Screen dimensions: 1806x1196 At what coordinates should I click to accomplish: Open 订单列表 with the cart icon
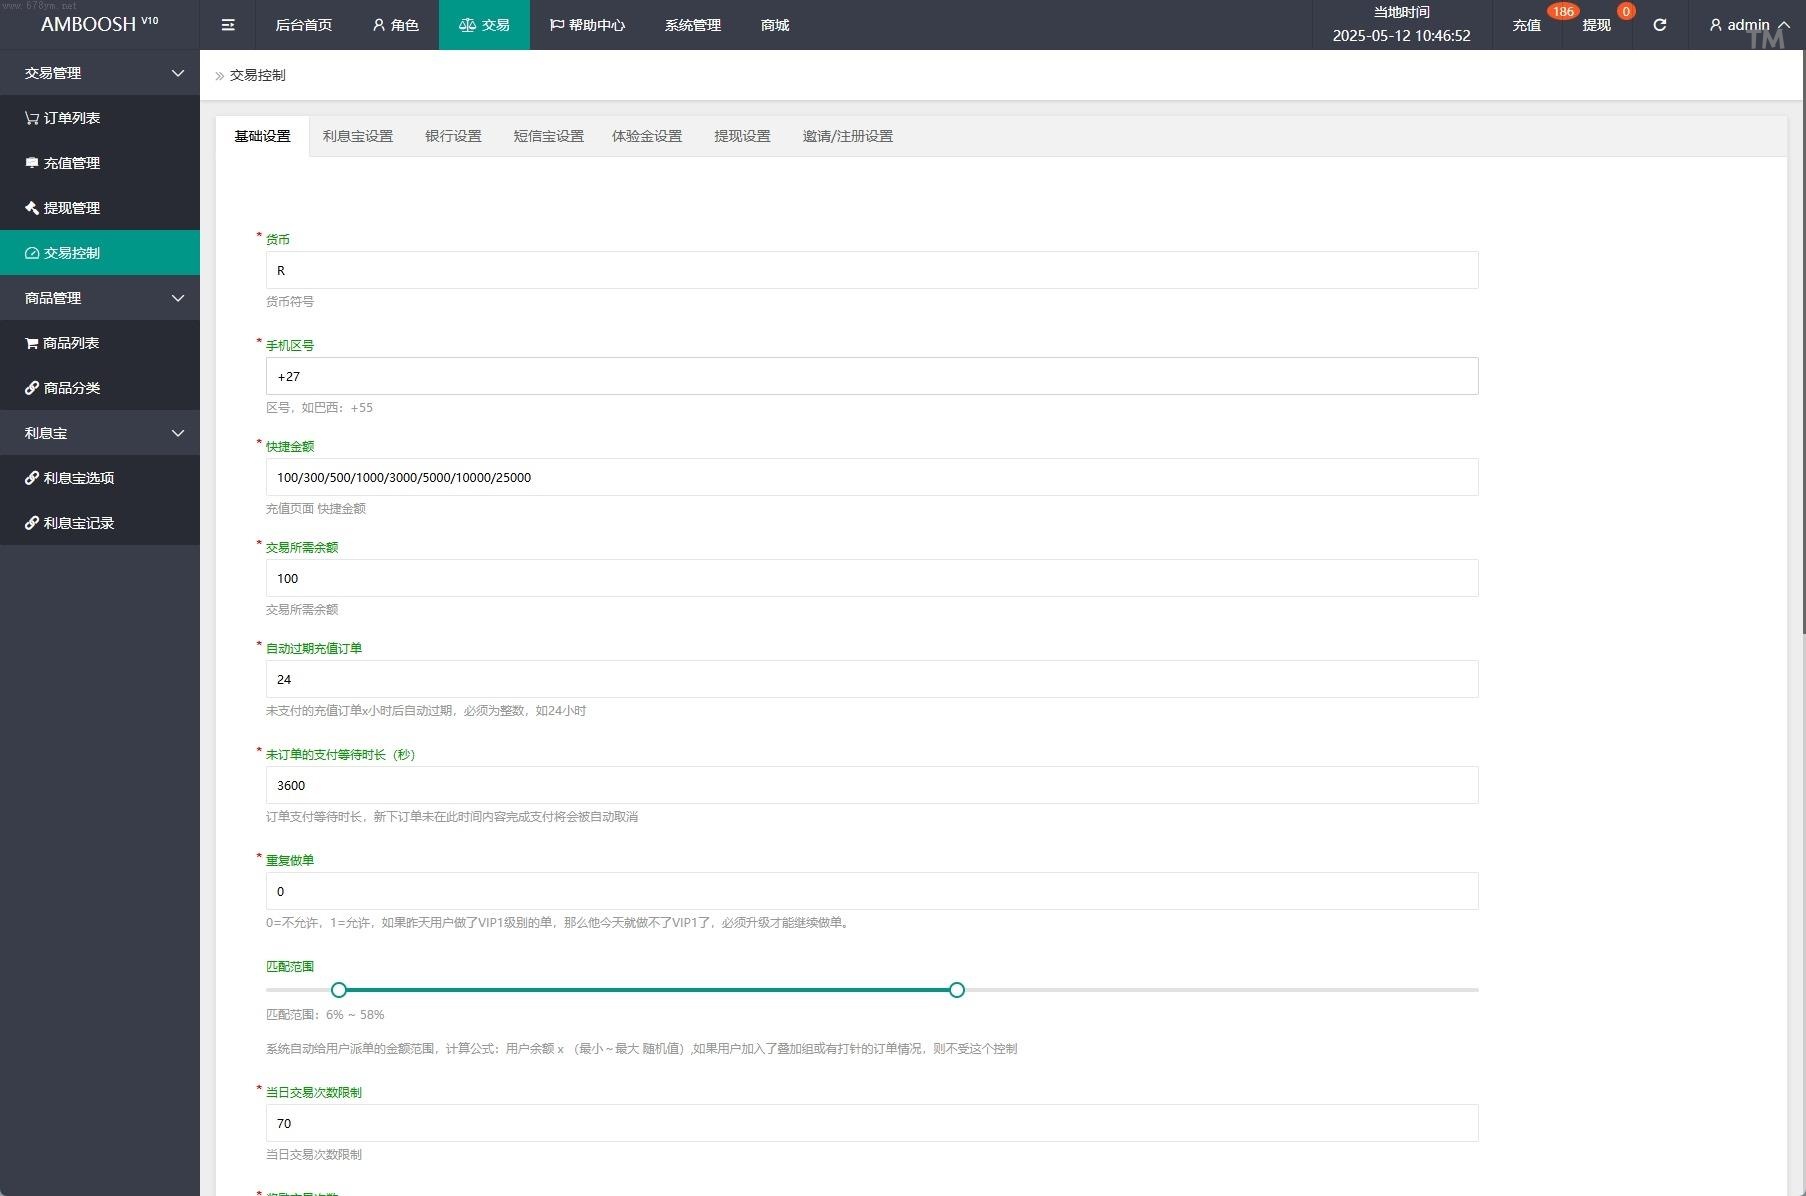coord(63,118)
